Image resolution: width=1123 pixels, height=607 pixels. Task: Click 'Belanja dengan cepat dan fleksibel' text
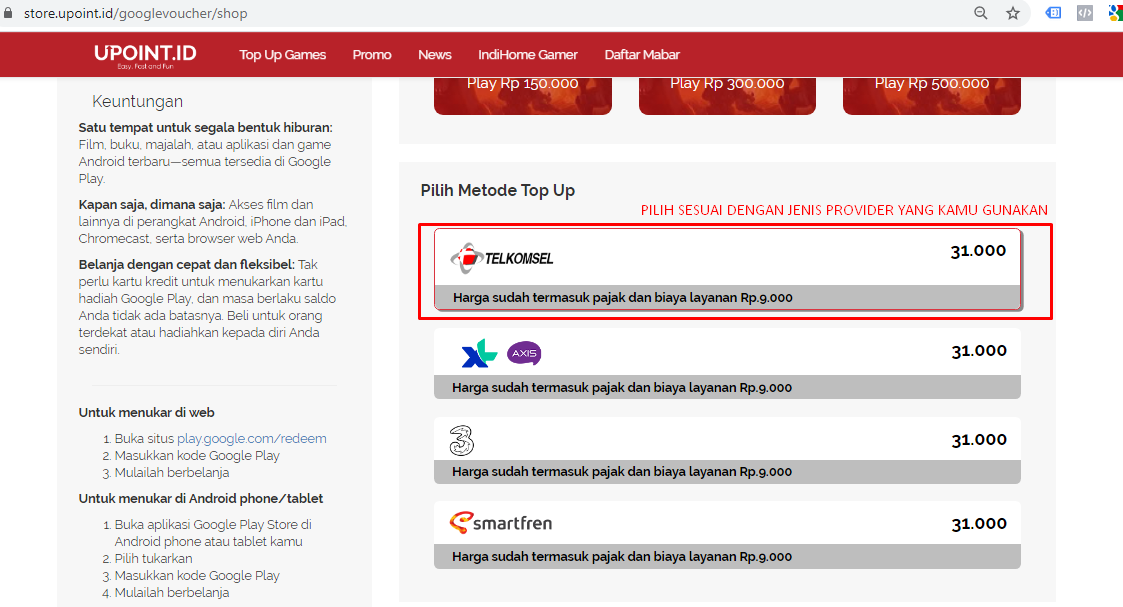point(187,264)
